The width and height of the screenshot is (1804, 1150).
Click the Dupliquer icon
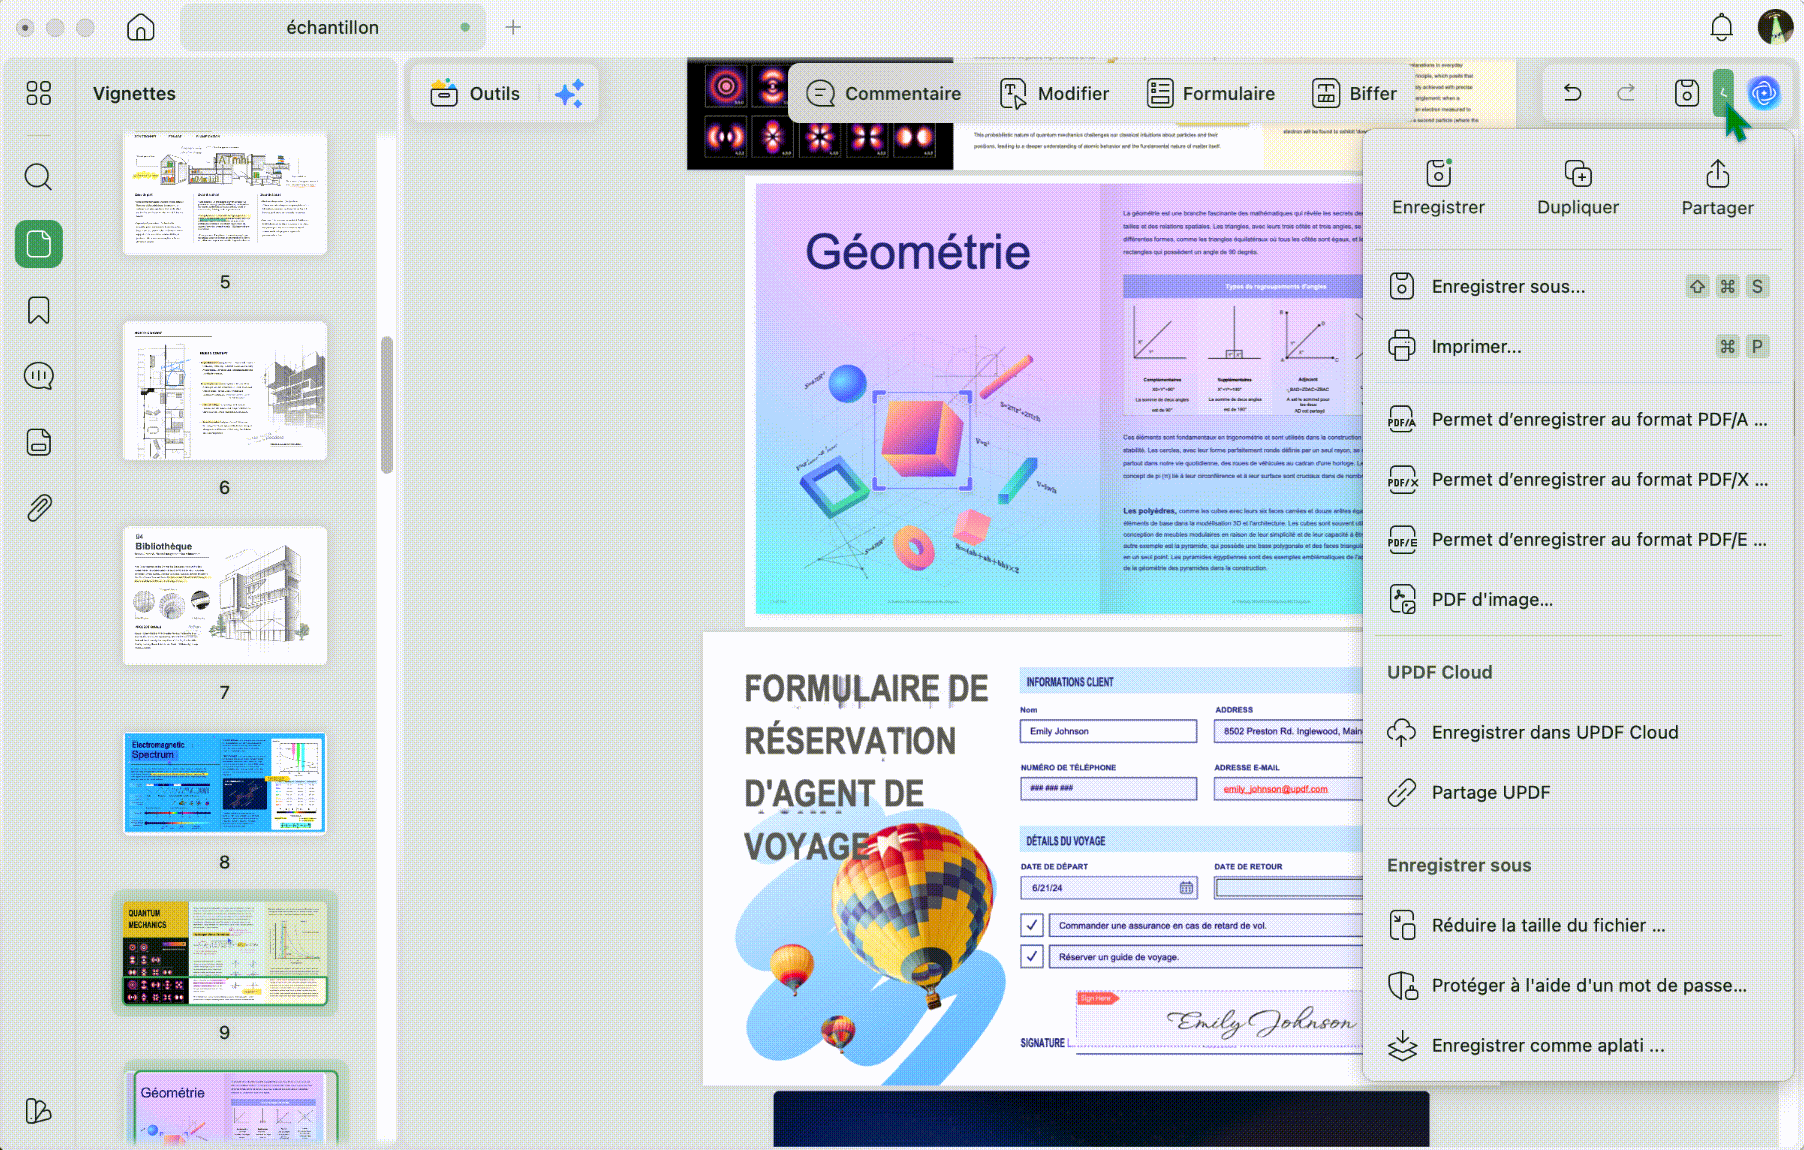tap(1578, 187)
